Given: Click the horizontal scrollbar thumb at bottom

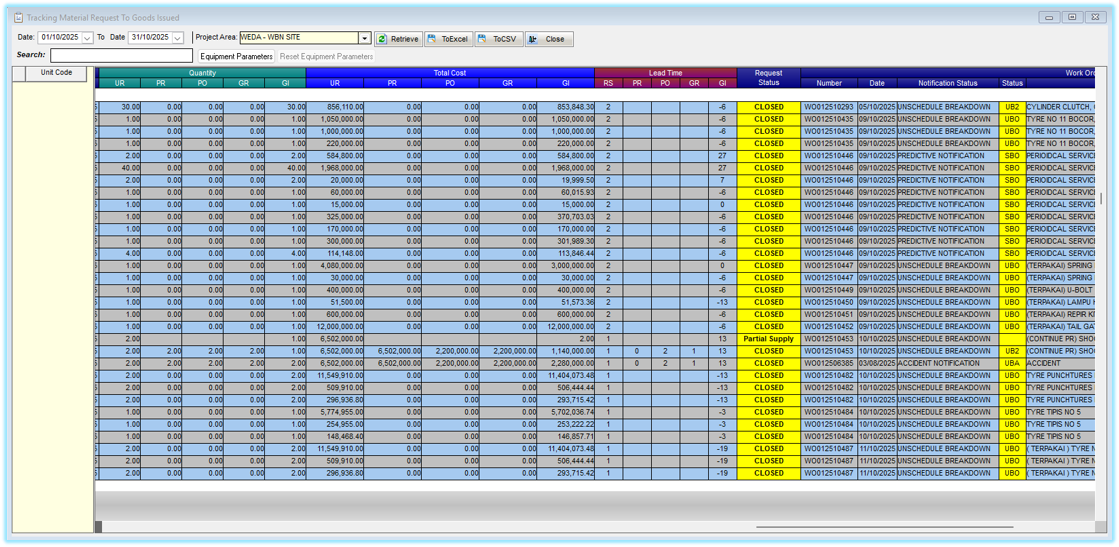Looking at the screenshot, I should (x=885, y=527).
